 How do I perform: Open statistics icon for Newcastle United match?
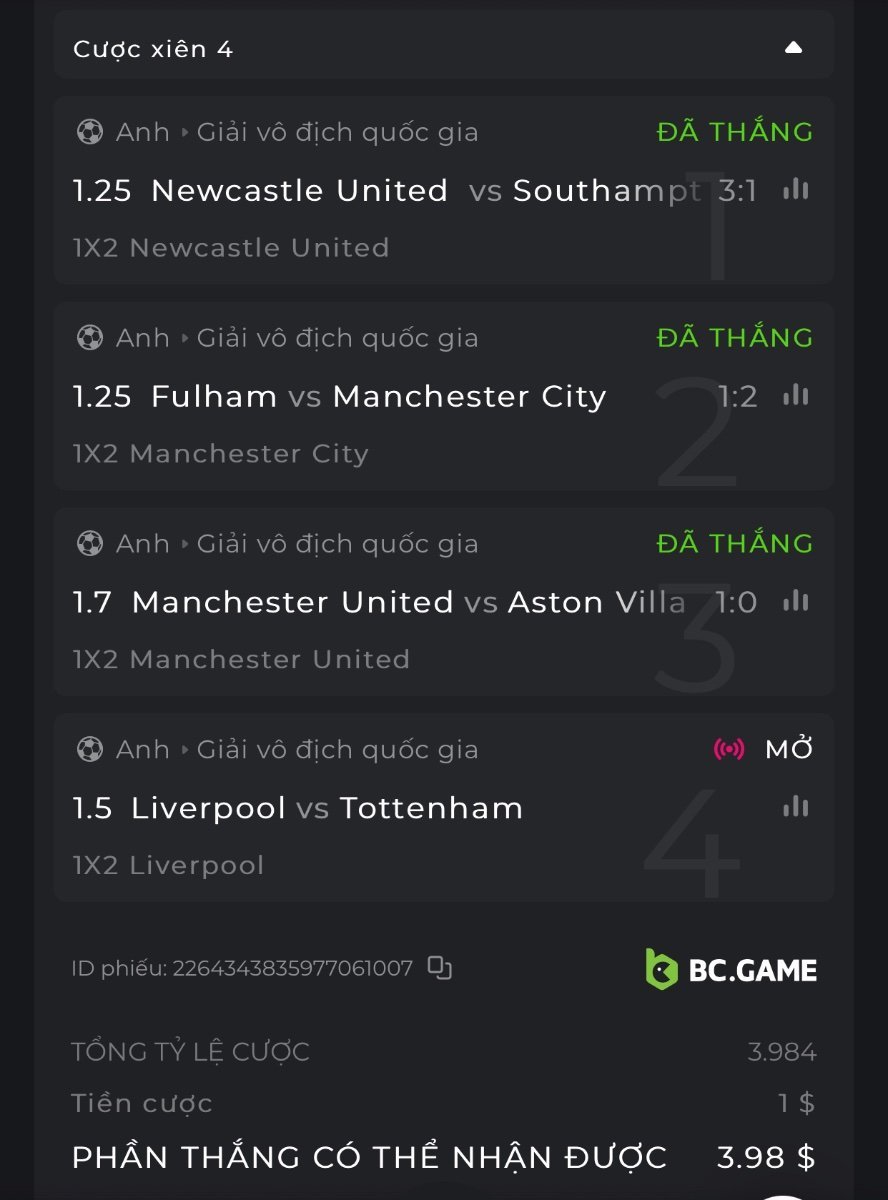pos(796,190)
